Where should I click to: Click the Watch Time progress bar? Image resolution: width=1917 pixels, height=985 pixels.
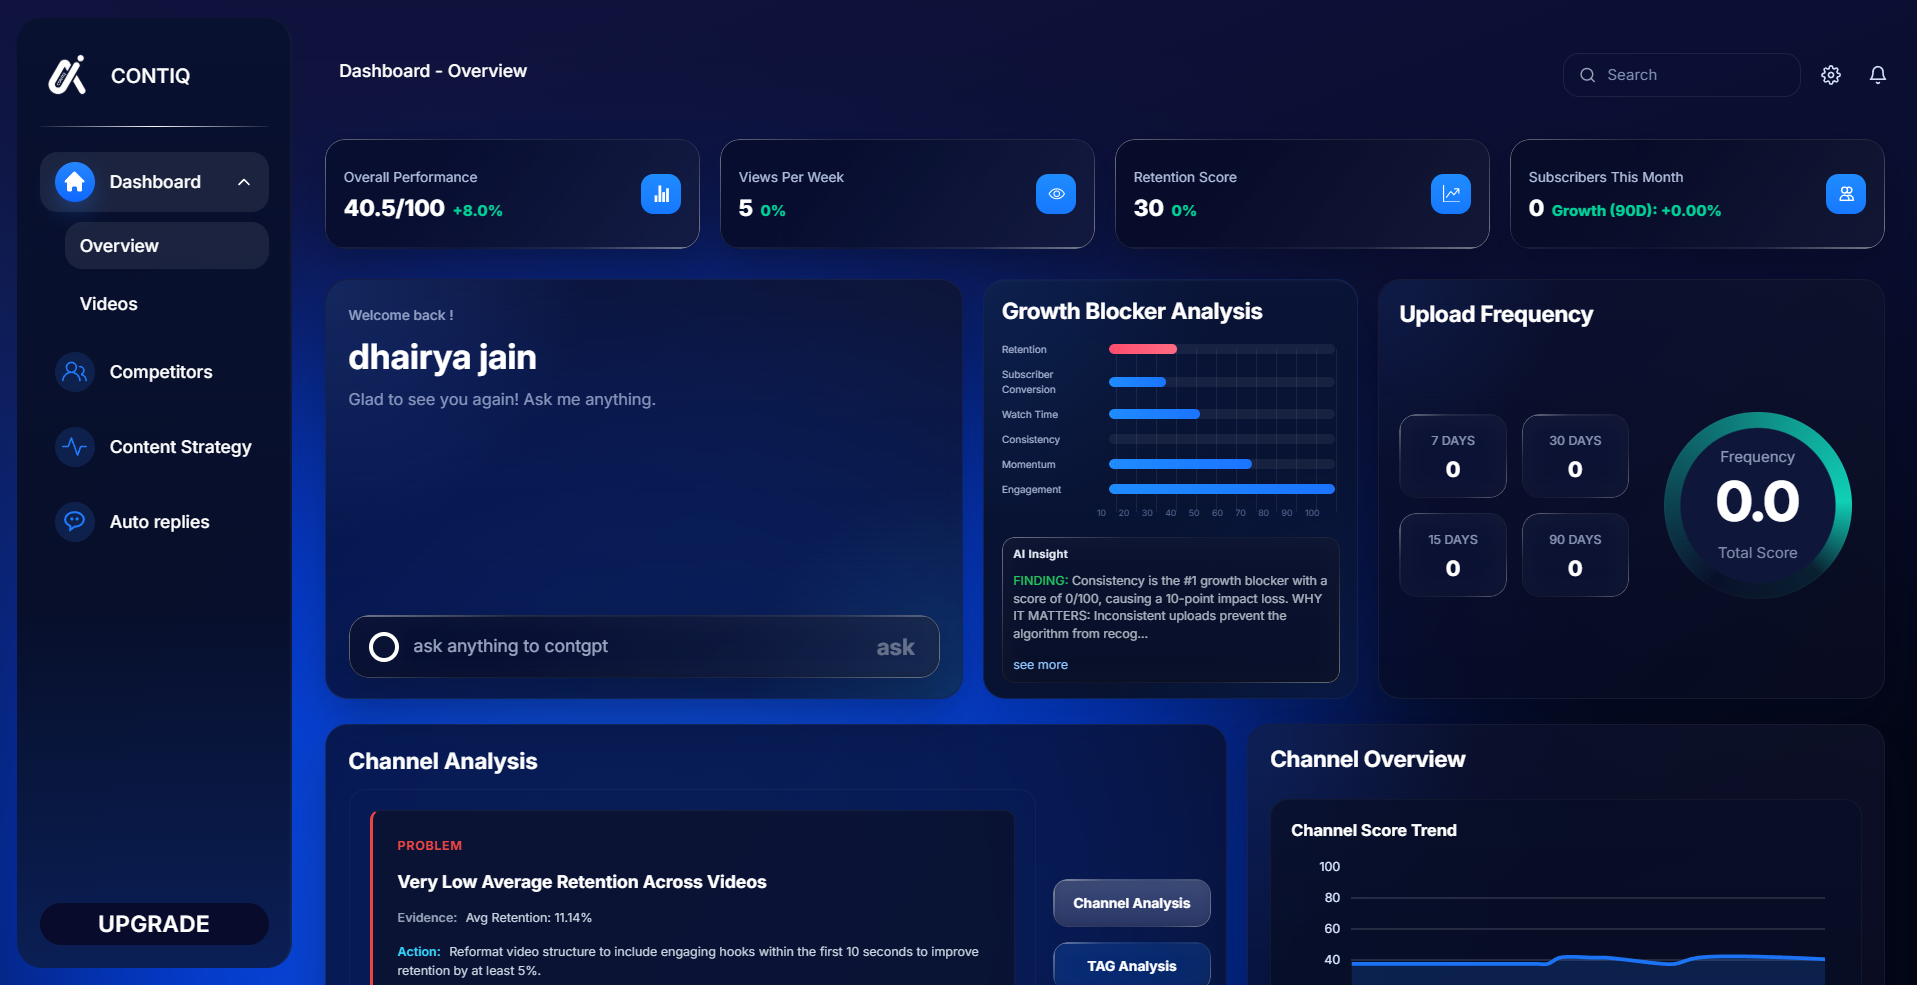1154,414
